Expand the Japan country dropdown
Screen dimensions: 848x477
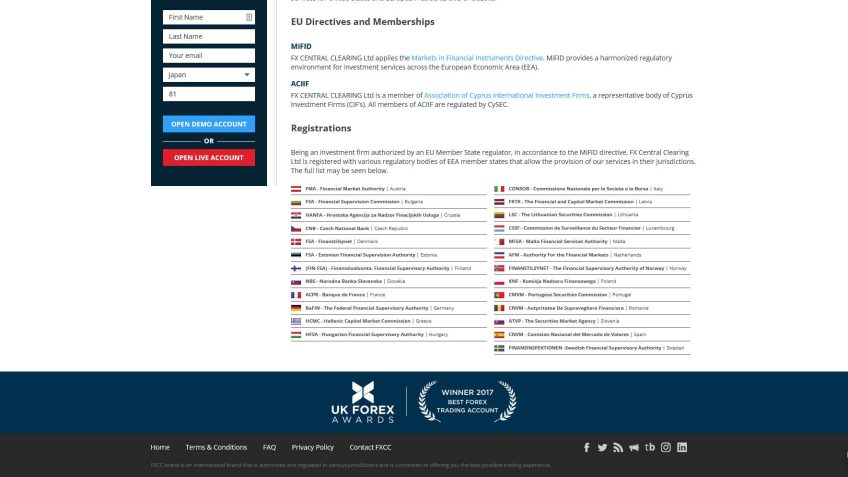pyautogui.click(x=208, y=74)
